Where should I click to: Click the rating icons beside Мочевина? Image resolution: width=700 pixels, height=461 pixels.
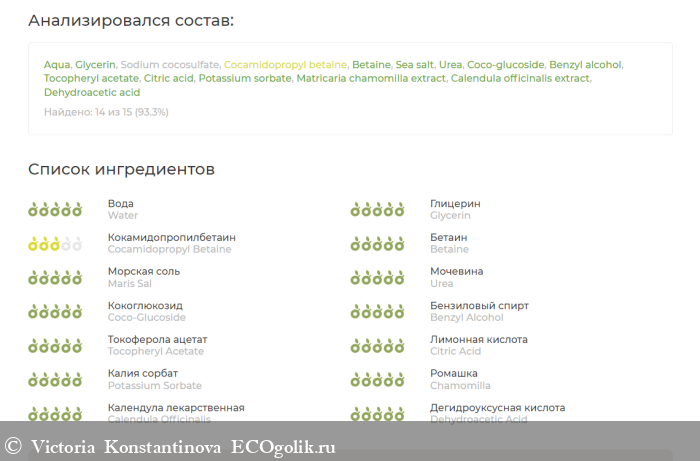[x=377, y=277]
